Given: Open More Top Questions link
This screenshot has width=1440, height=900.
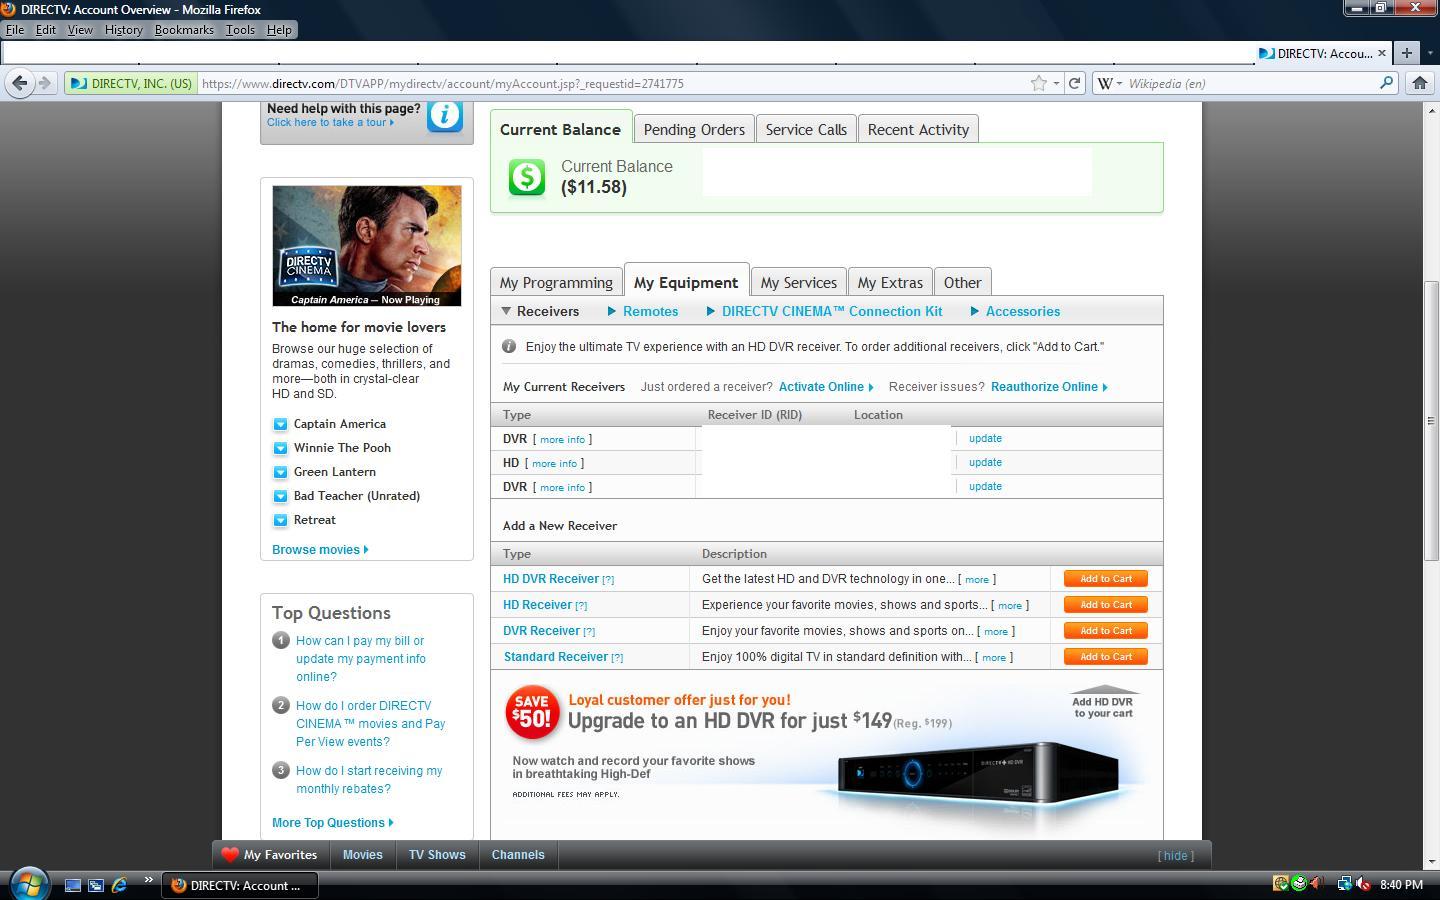Looking at the screenshot, I should click(x=332, y=823).
